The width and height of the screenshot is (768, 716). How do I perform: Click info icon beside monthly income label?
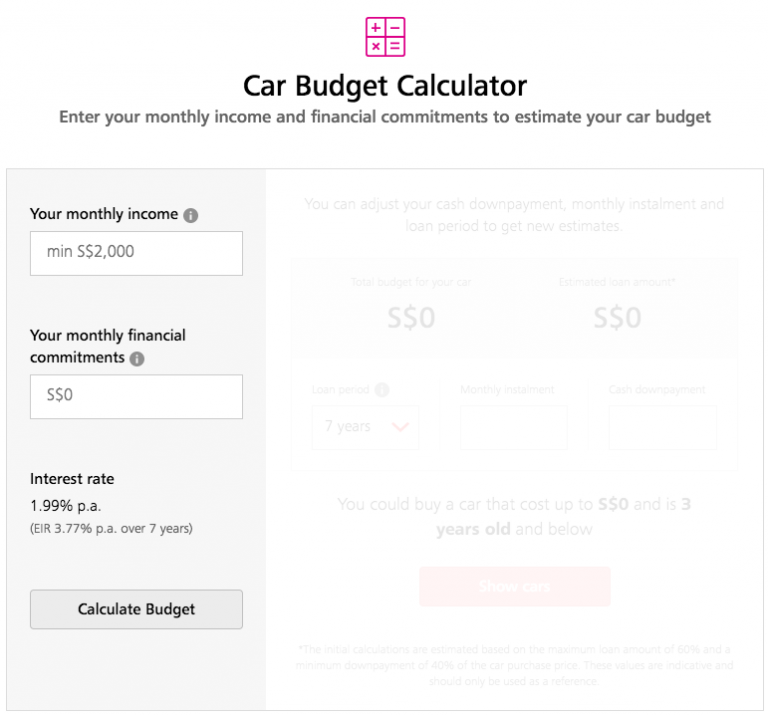click(191, 215)
